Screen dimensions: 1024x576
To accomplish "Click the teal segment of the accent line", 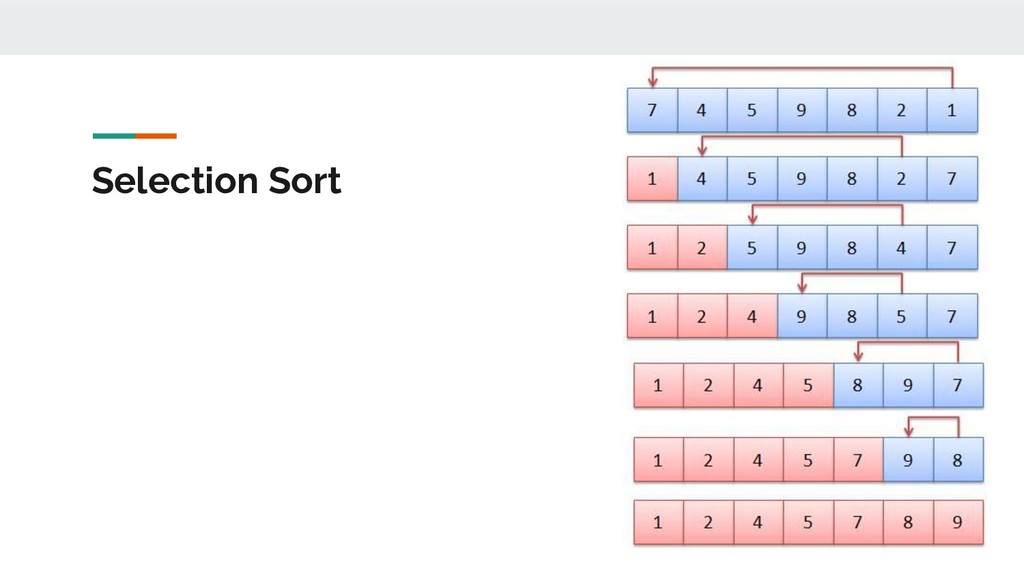I will pos(114,136).
